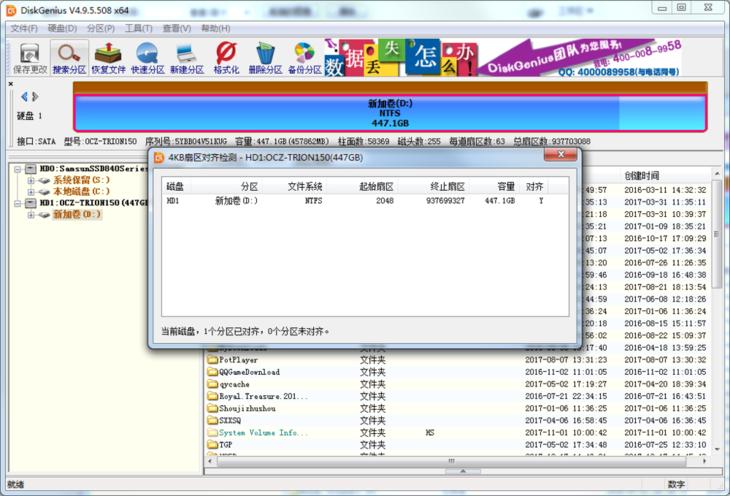Select 新加卷 (D:) in disk tree
The width and height of the screenshot is (730, 496).
coord(76,214)
